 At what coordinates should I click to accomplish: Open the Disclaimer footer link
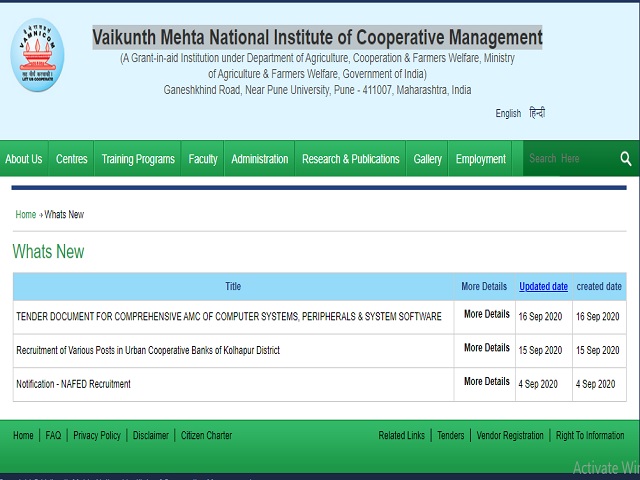151,436
